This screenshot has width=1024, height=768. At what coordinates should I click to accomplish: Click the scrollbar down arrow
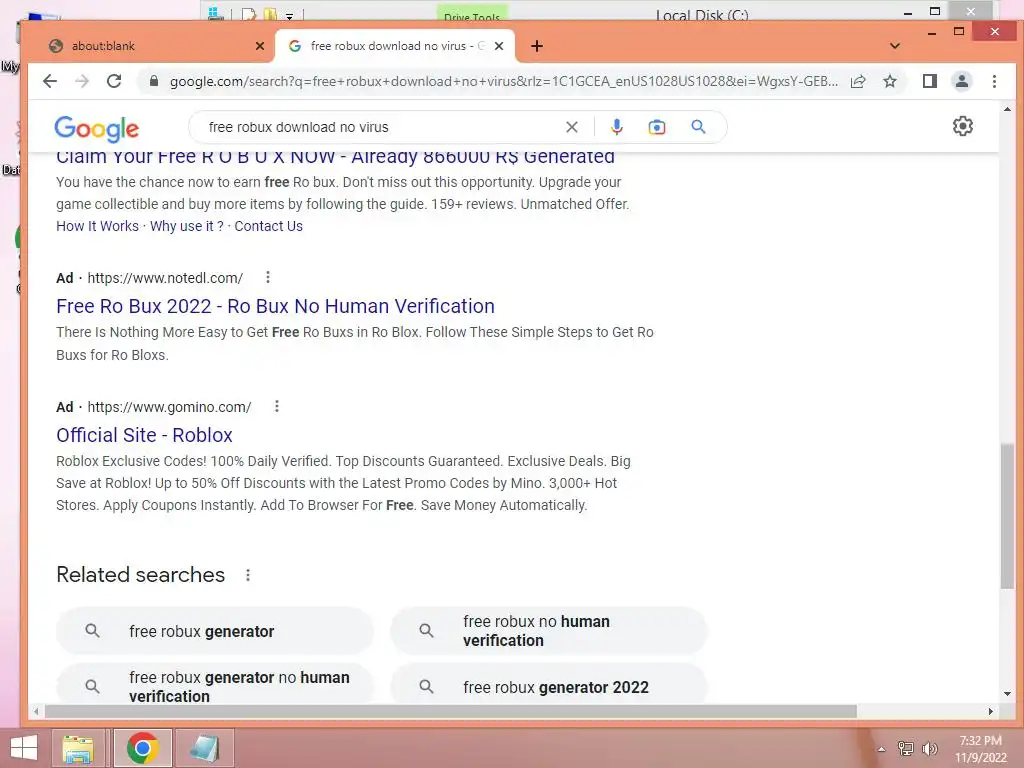click(x=1007, y=694)
